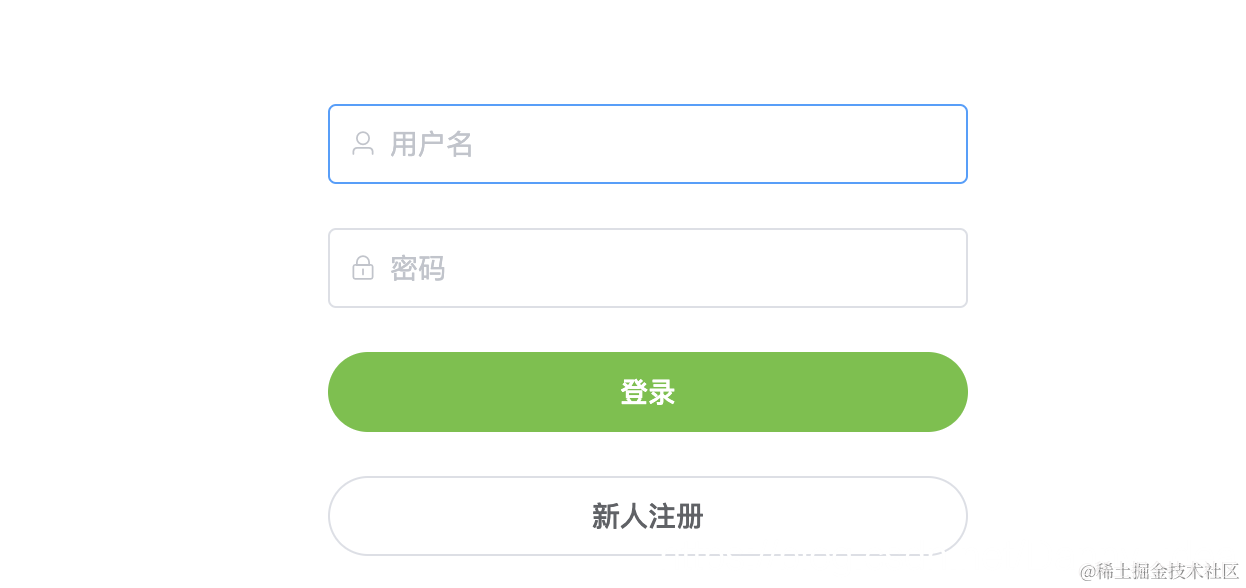Click the rounded 新人注册 pill-shaped control
Image resolution: width=1246 pixels, height=588 pixels.
(x=648, y=516)
